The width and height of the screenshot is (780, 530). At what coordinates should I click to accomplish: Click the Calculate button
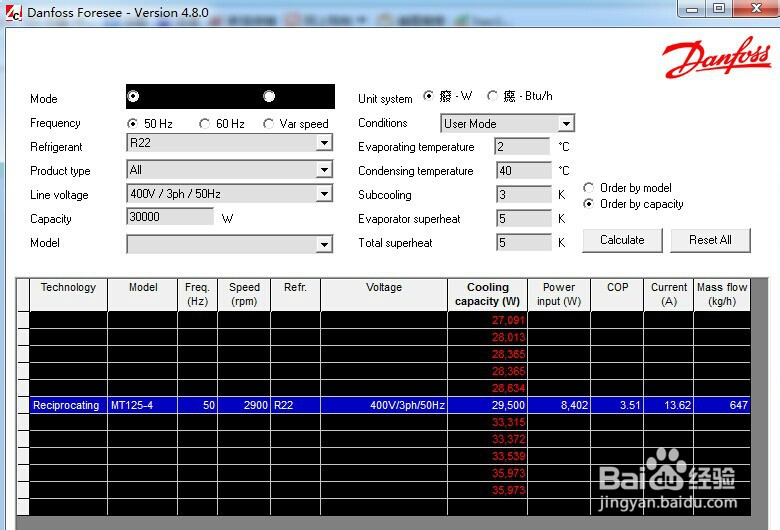point(622,240)
